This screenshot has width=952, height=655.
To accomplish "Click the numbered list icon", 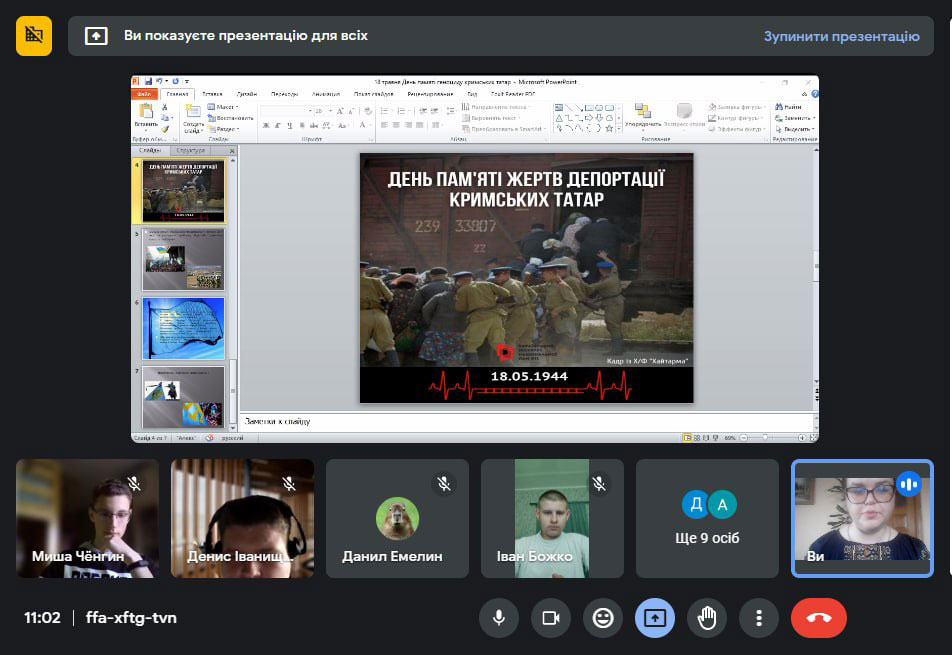I will (403, 111).
